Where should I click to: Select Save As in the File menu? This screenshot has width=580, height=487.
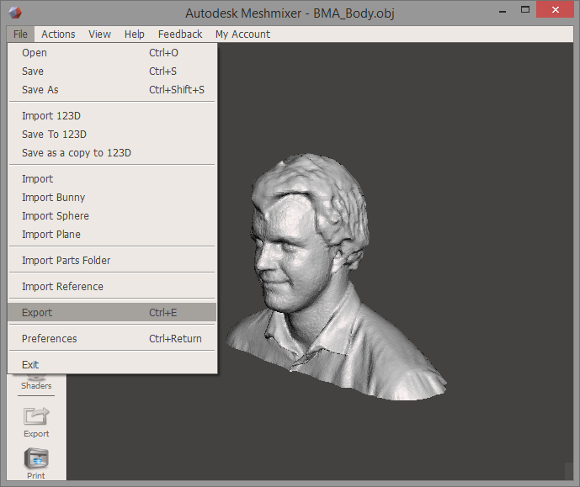point(112,90)
